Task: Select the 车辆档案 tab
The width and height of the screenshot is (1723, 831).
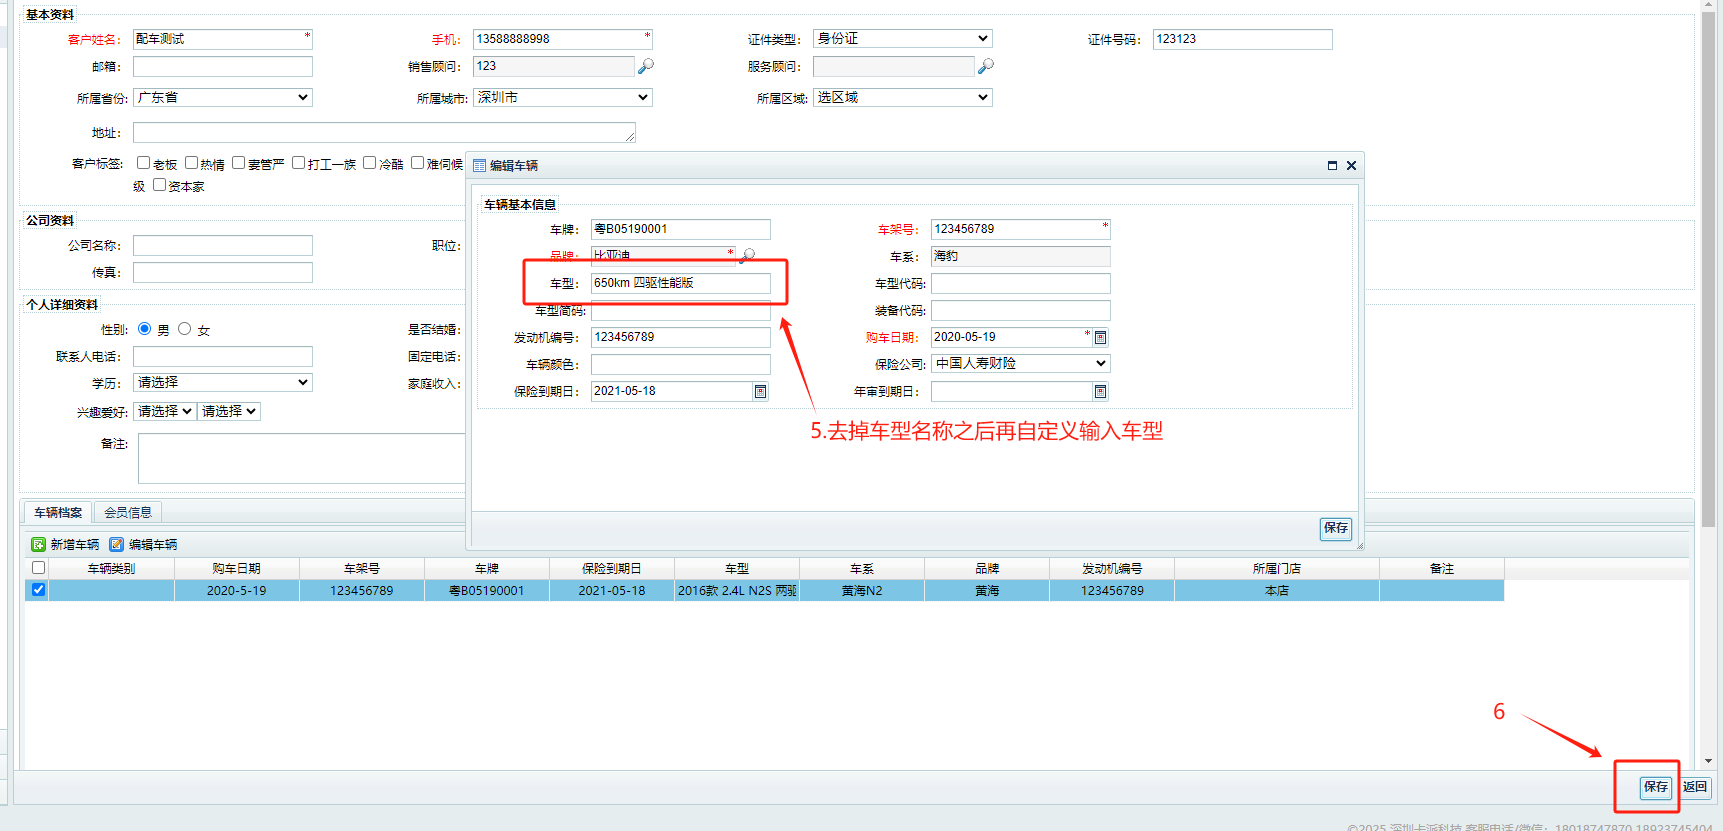Action: point(58,513)
